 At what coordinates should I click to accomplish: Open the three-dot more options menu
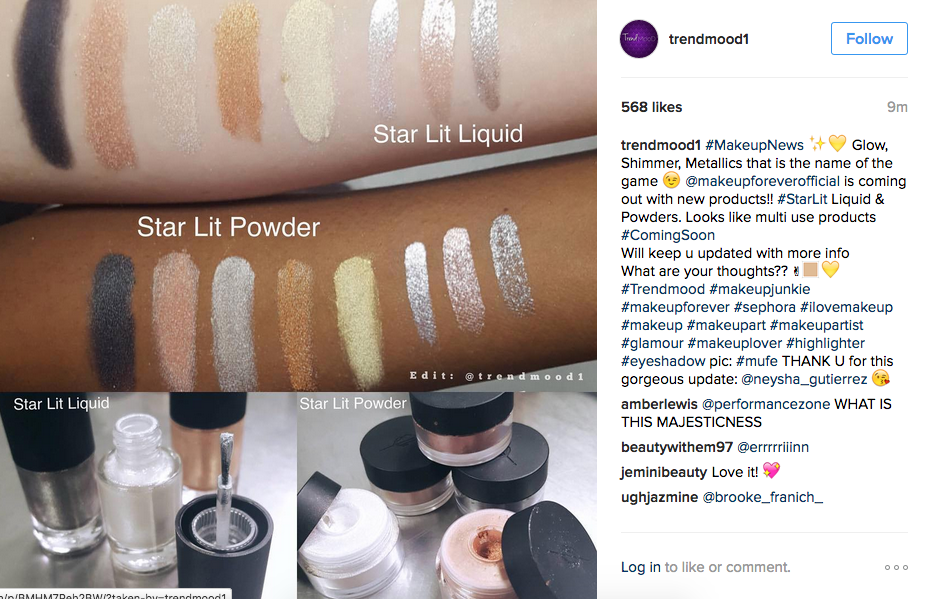pos(896,568)
